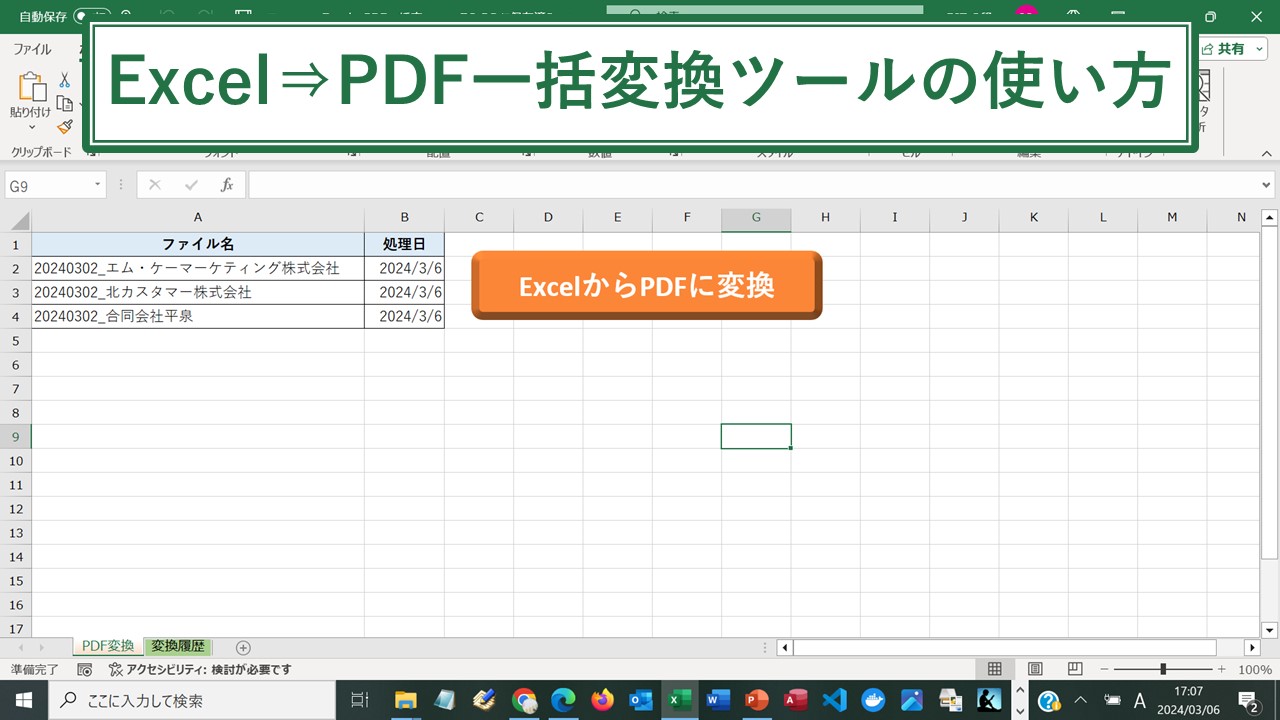This screenshot has width=1280, height=720.
Task: Open PowerPoint from the taskbar
Action: [757, 700]
